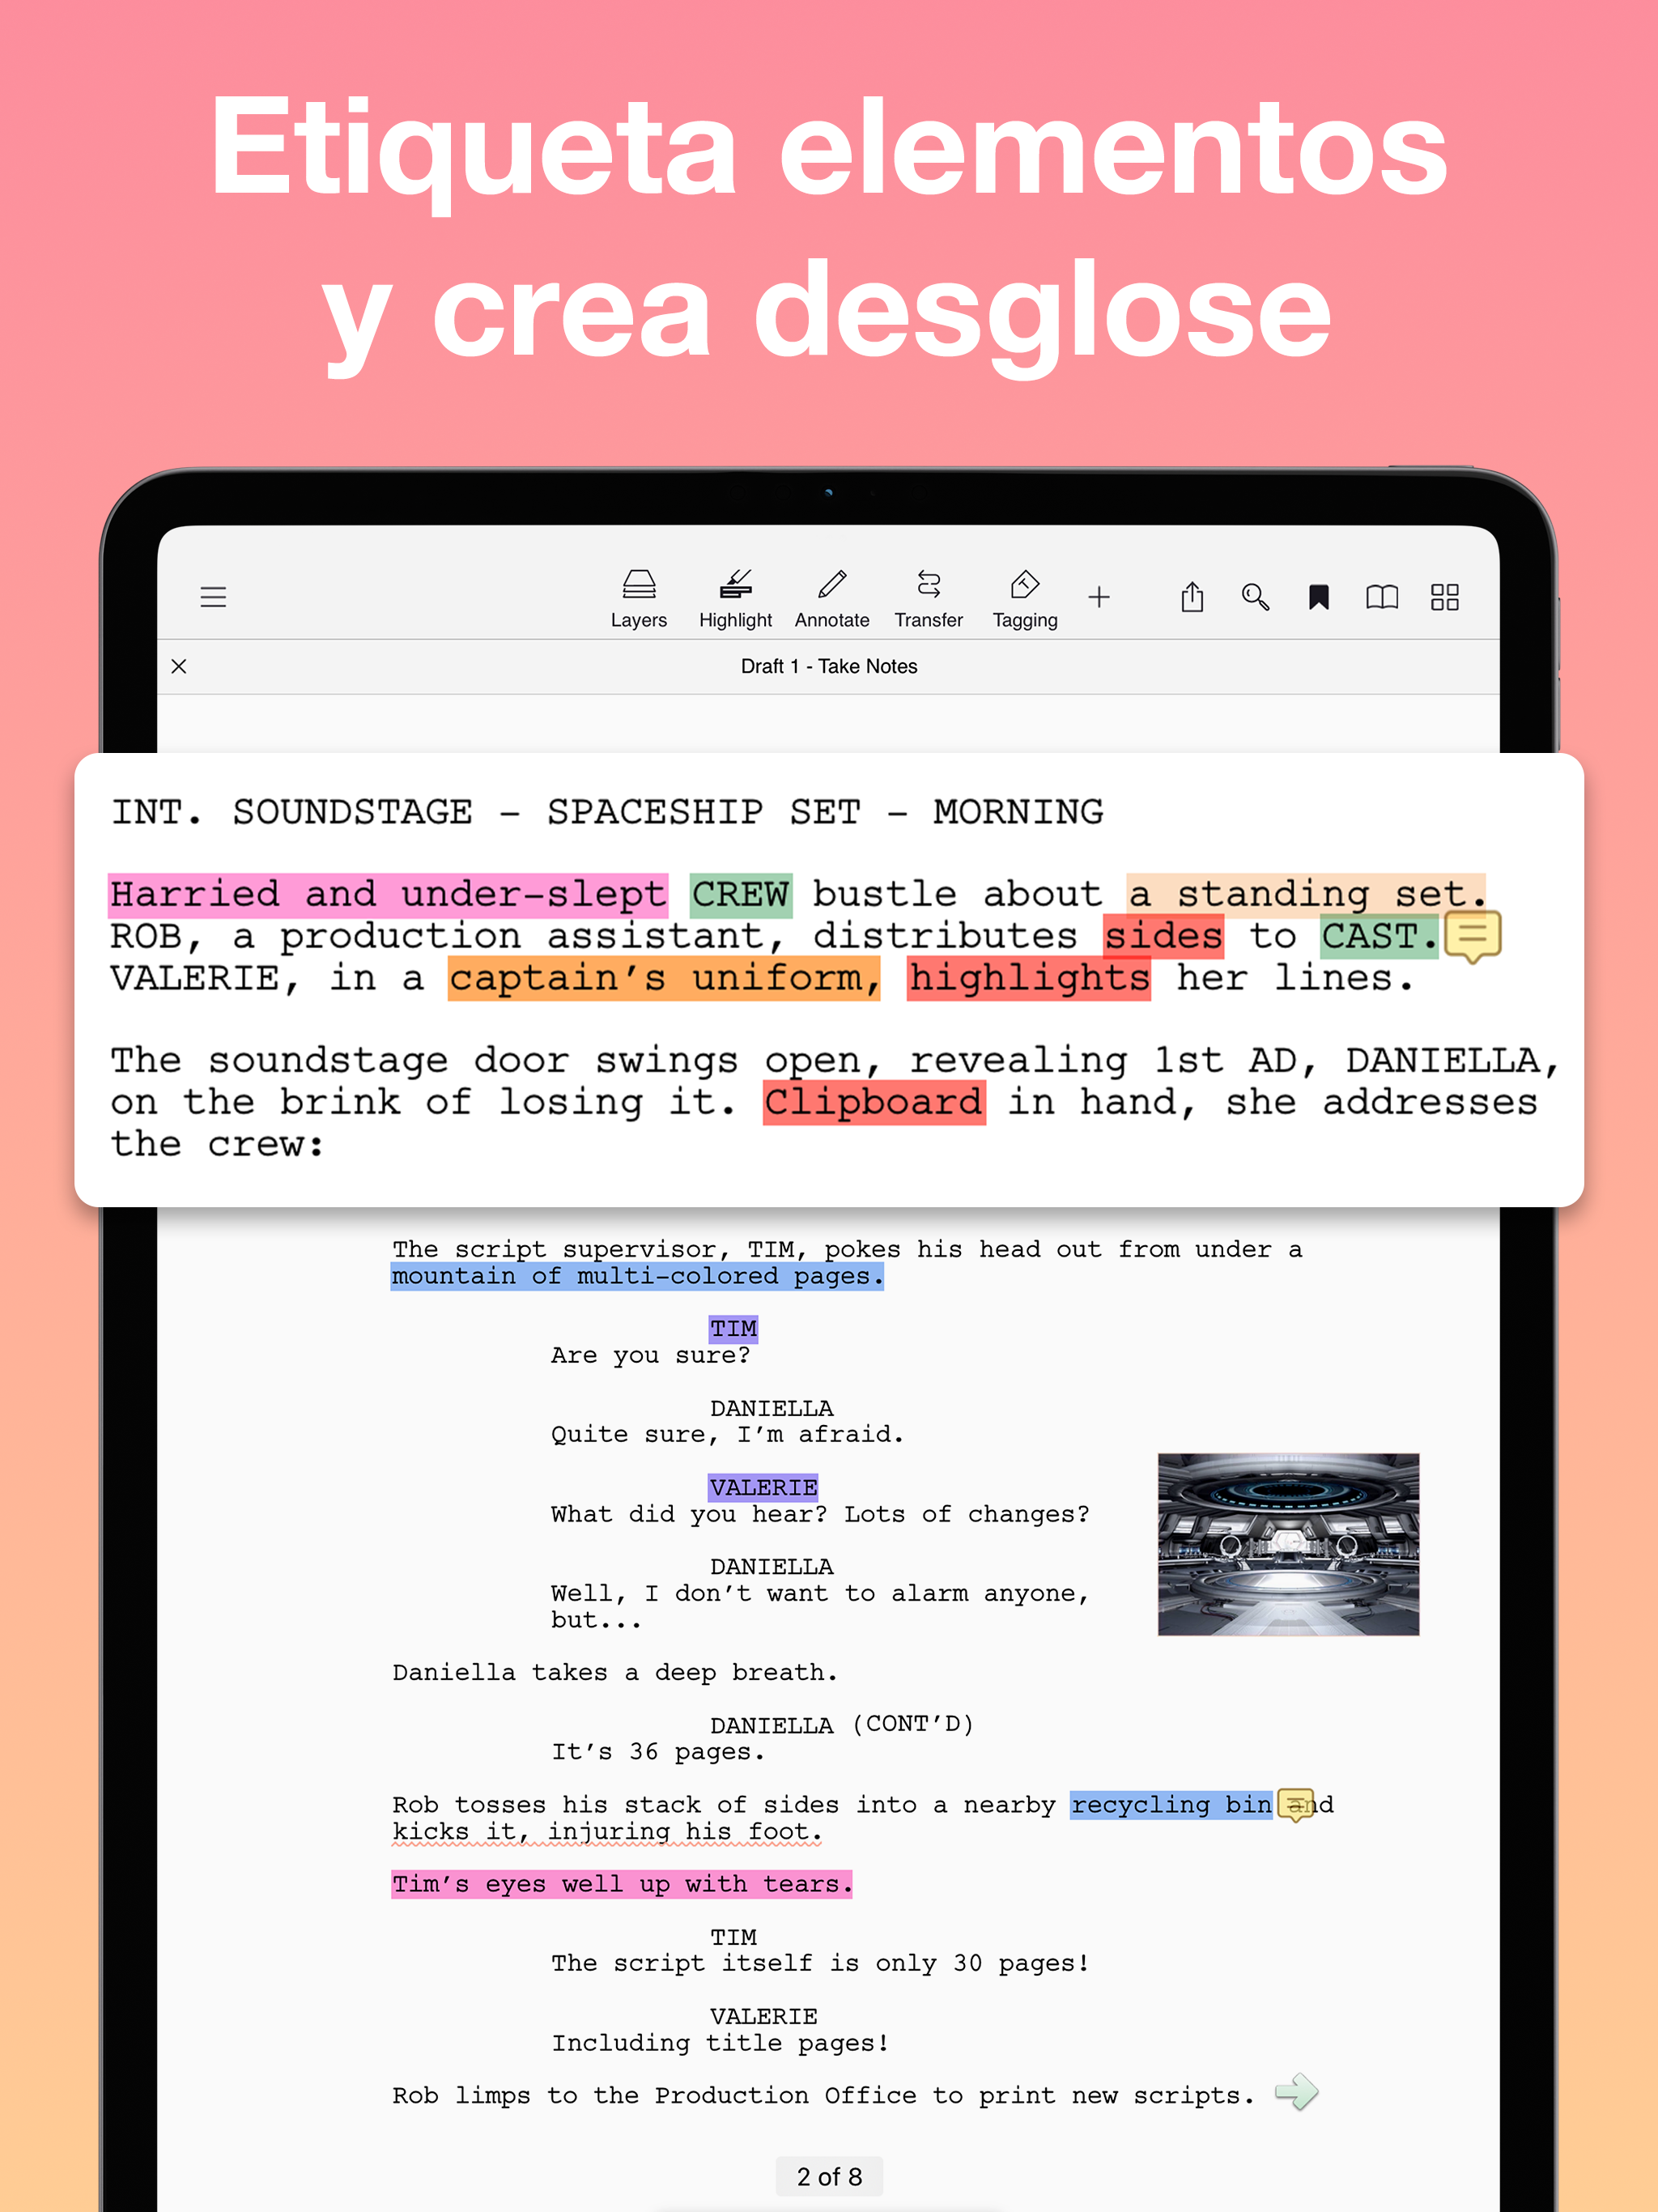Tap the green CREW tag highlight

click(x=741, y=894)
